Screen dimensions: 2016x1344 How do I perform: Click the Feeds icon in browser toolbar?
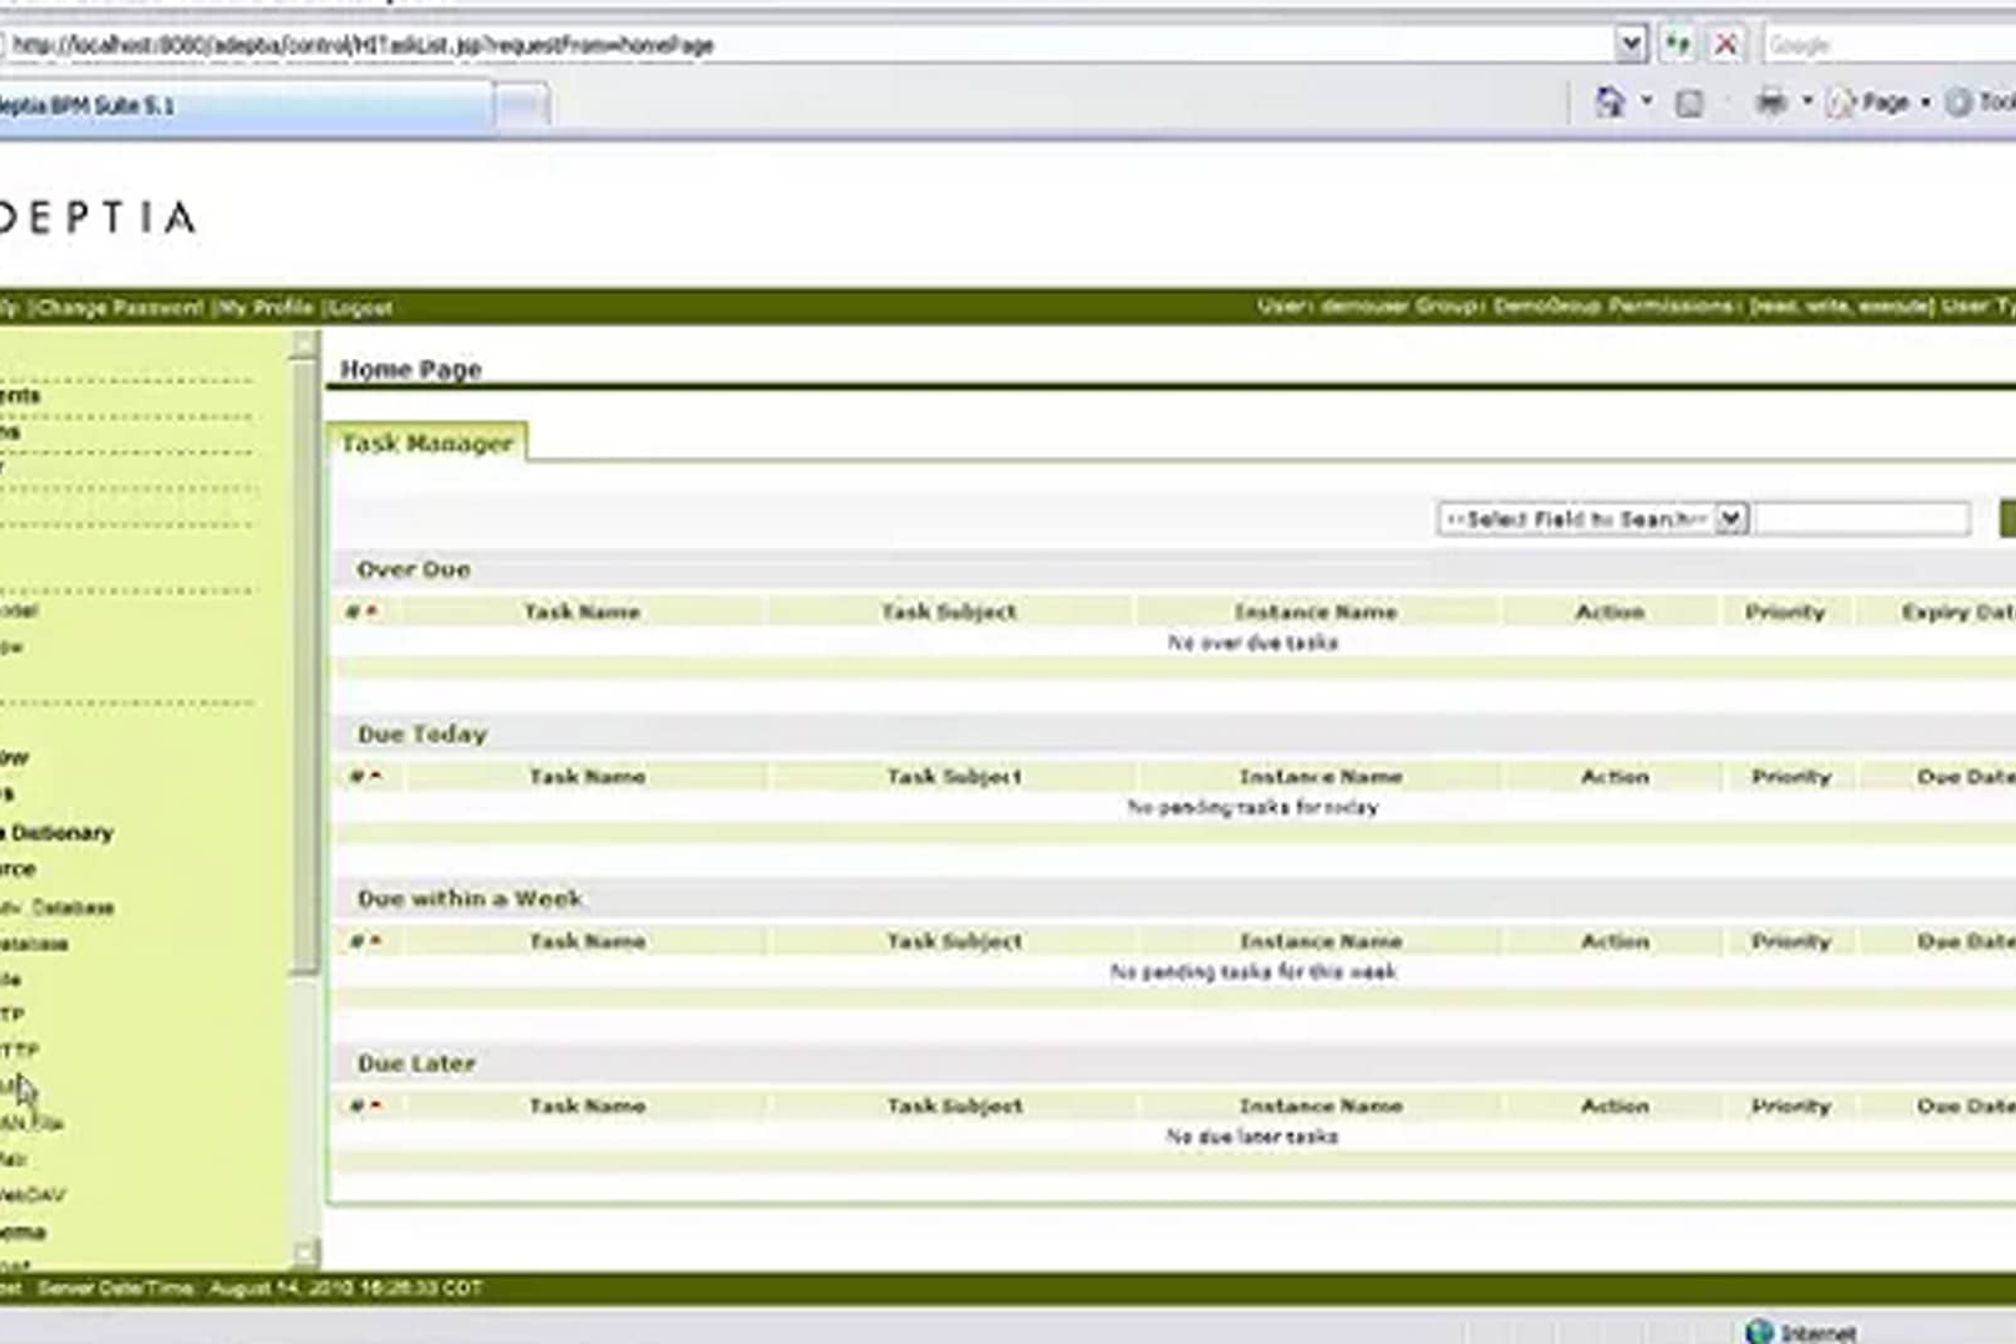tap(1689, 103)
